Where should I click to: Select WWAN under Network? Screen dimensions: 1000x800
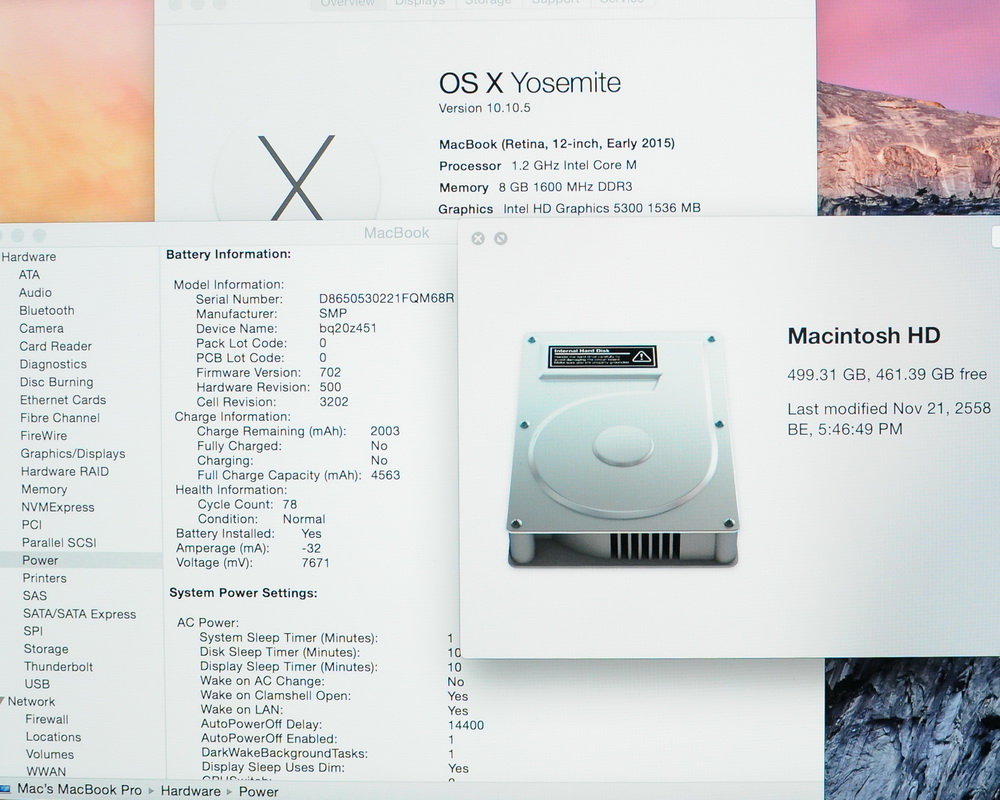point(46,771)
